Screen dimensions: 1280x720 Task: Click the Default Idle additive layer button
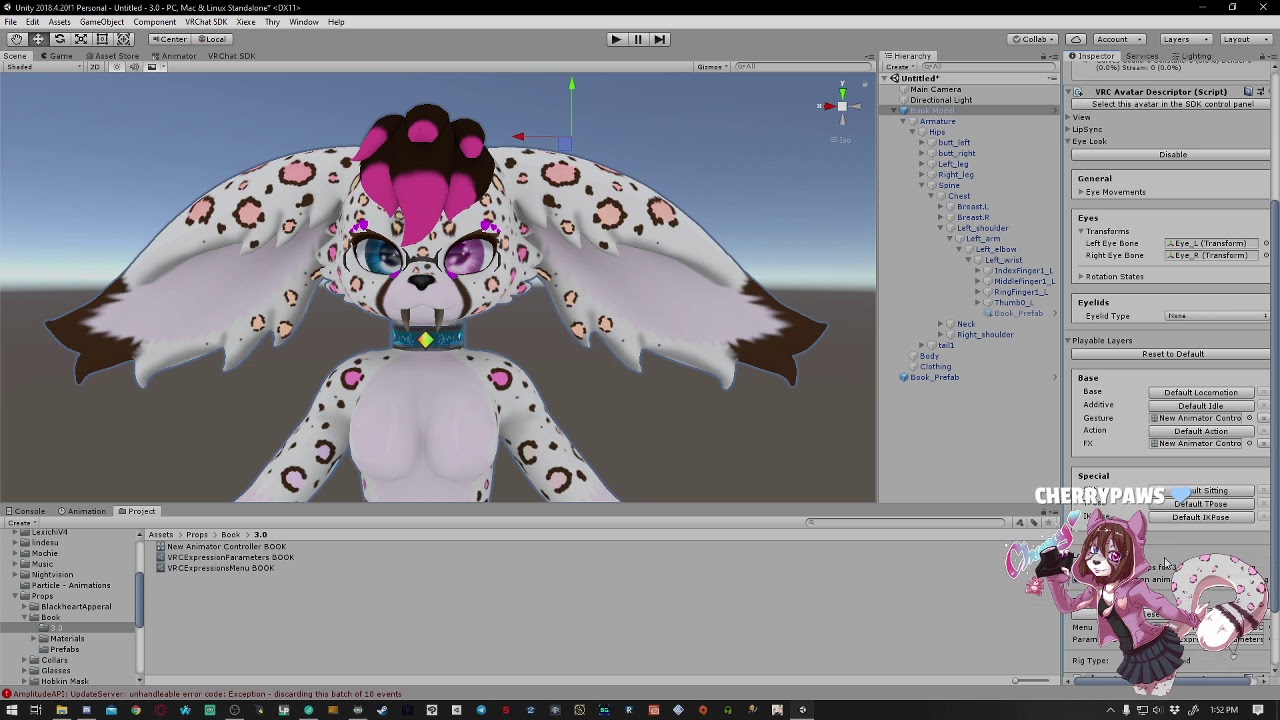(x=1200, y=406)
